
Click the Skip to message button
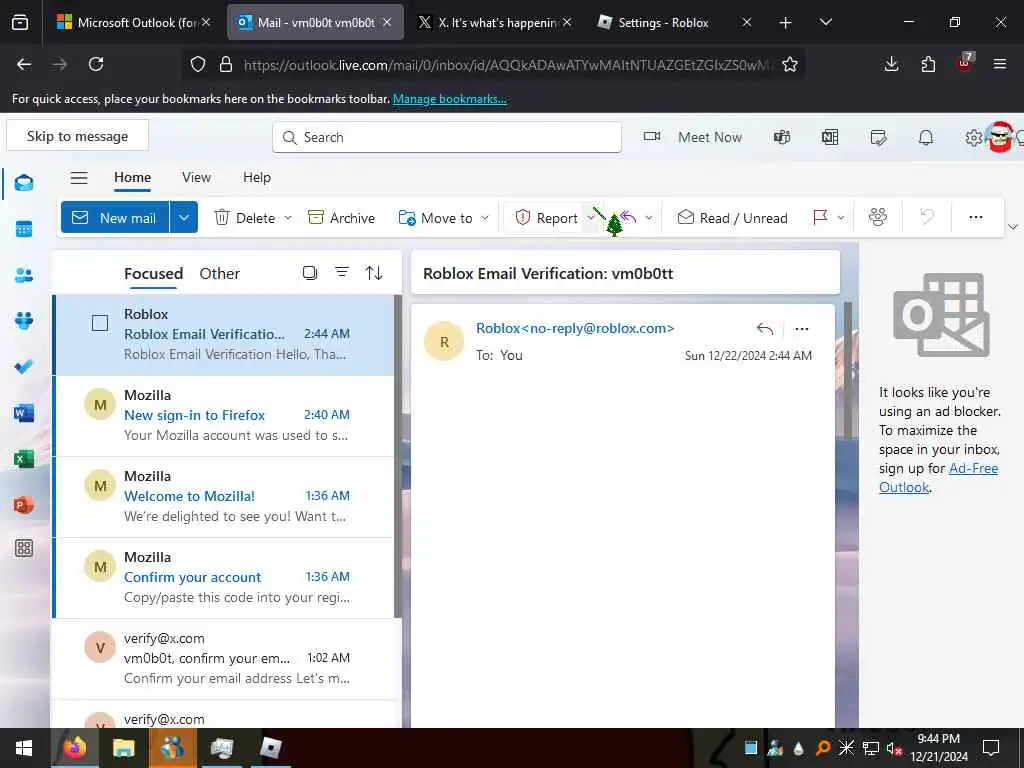[x=78, y=136]
